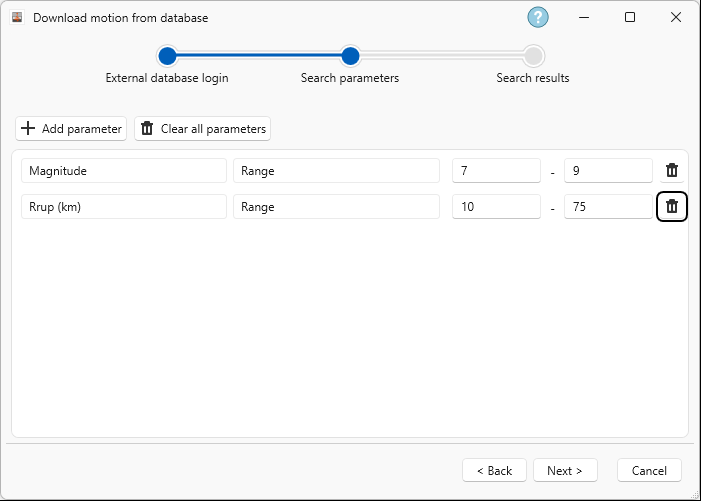Click the Next button
701x501 pixels.
point(565,470)
